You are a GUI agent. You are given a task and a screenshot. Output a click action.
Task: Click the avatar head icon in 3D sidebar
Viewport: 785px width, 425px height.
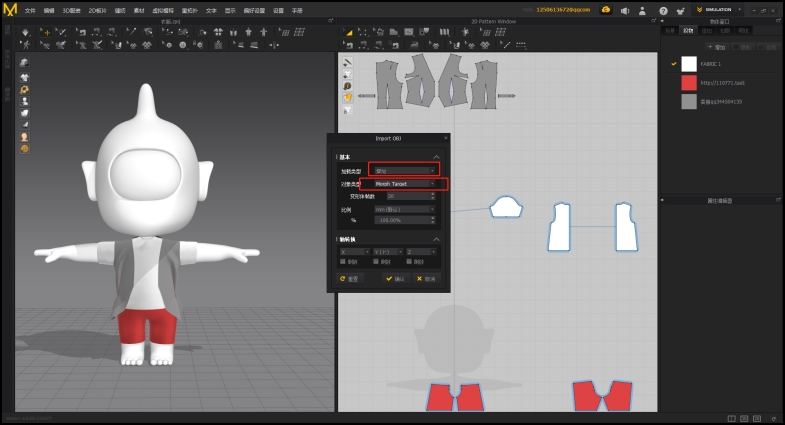pyautogui.click(x=24, y=136)
